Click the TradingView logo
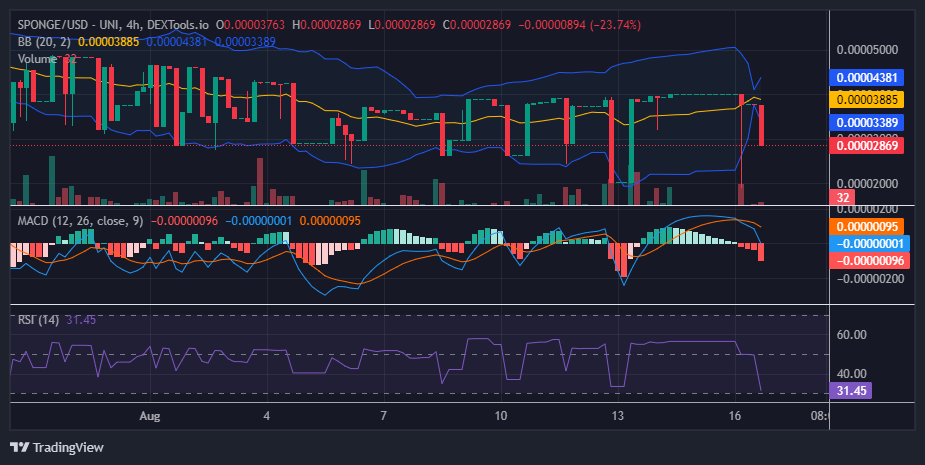 click(57, 447)
